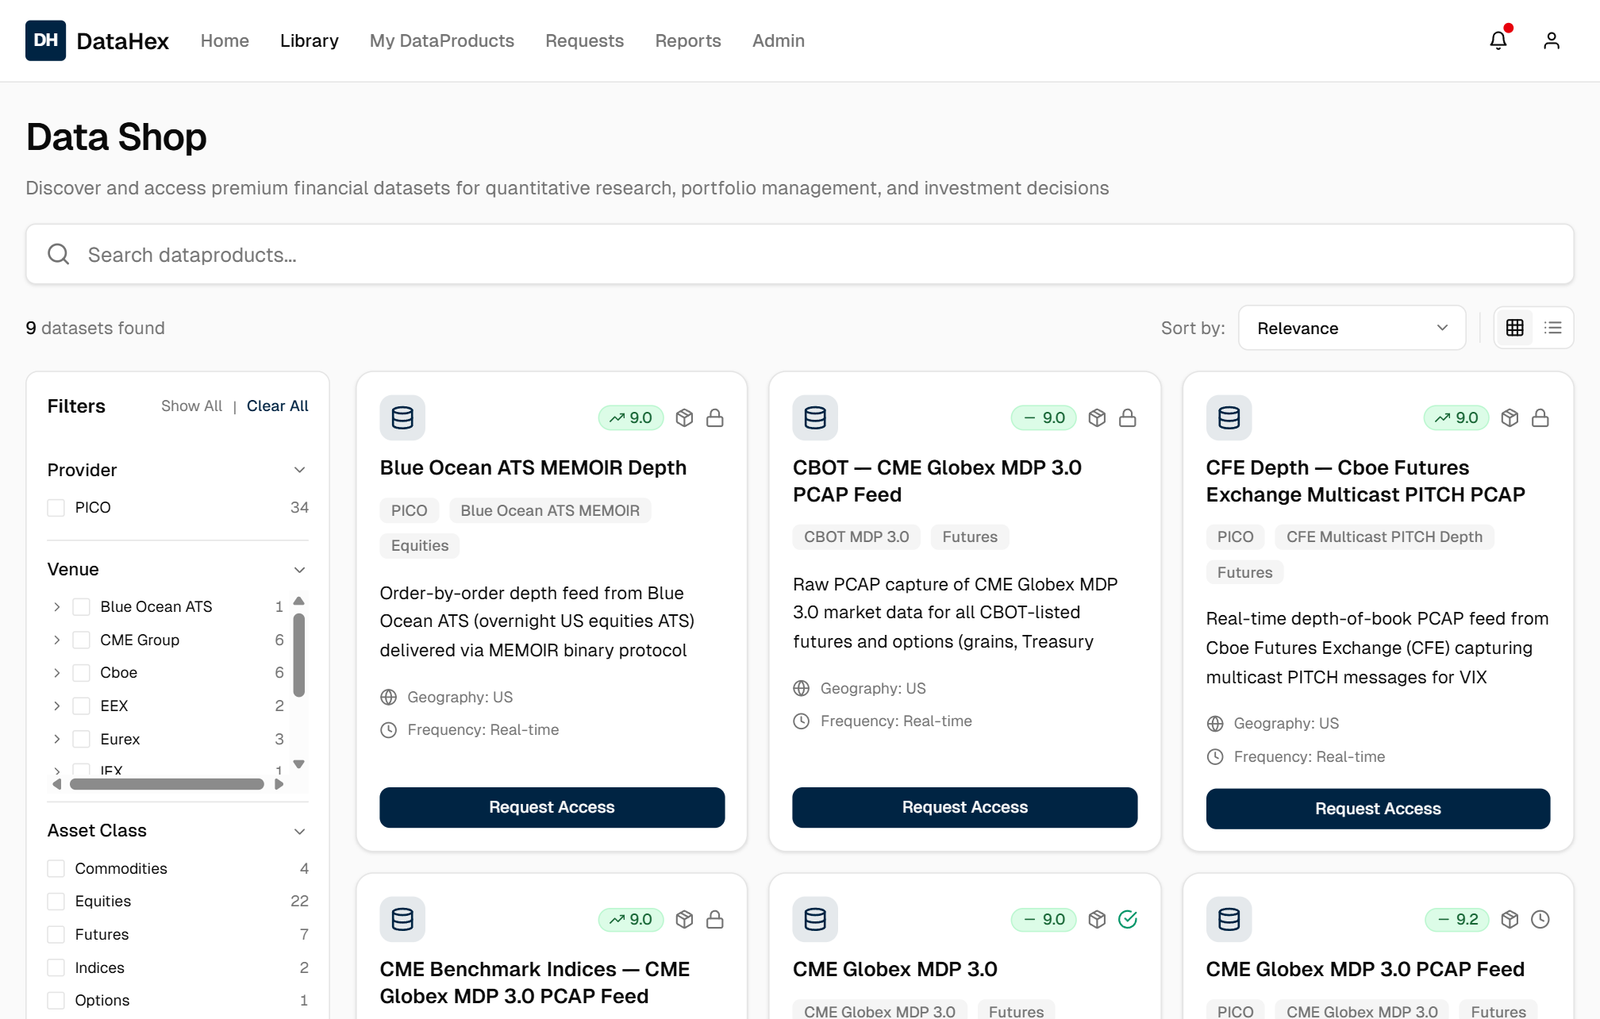
Task: Open the Requests nav item
Action: pos(585,41)
